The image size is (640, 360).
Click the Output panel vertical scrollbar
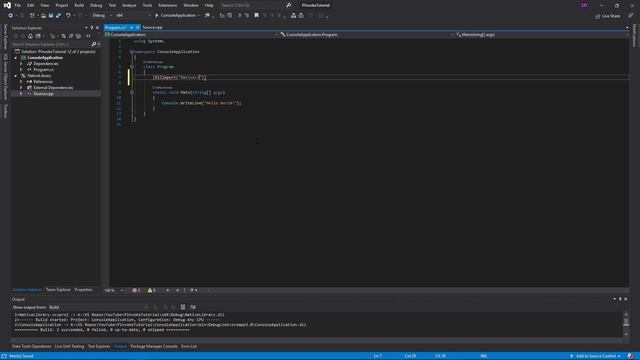click(x=626, y=324)
